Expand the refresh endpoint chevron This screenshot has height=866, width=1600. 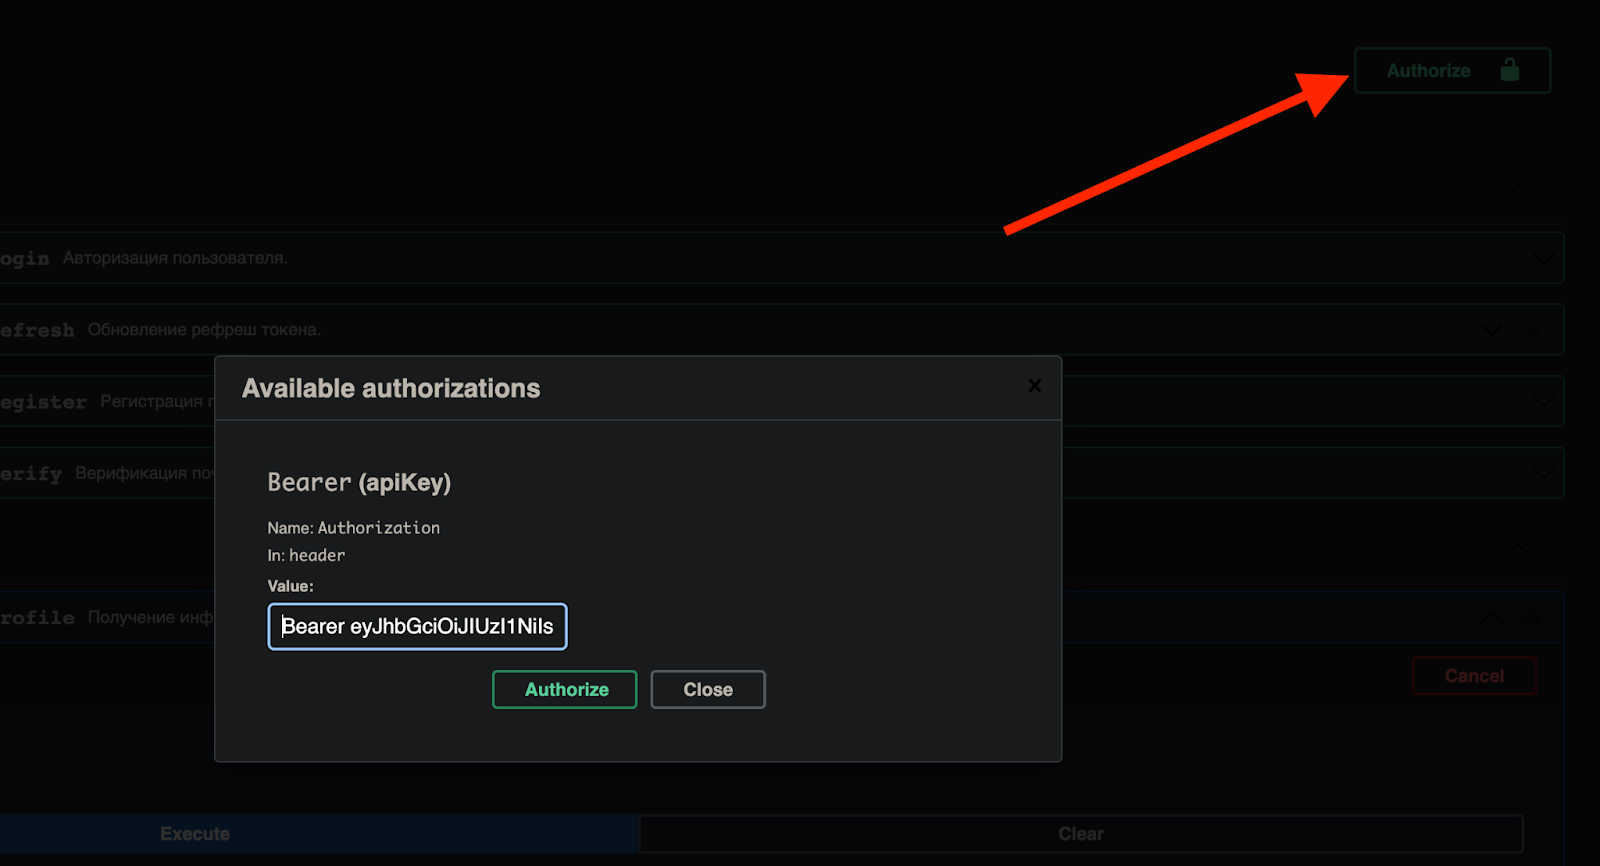point(1491,330)
